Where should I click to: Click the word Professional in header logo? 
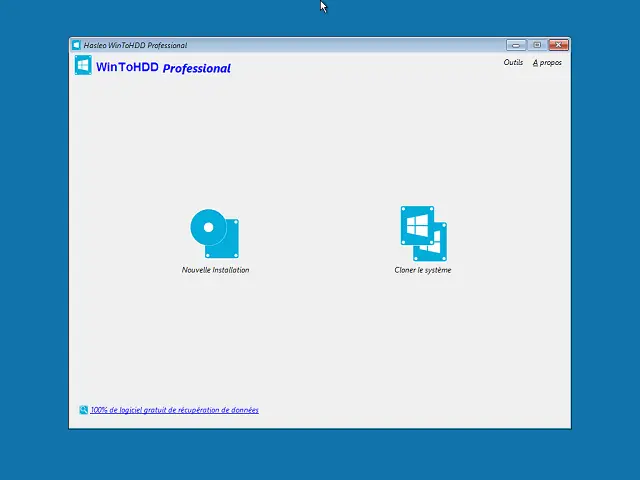196,69
